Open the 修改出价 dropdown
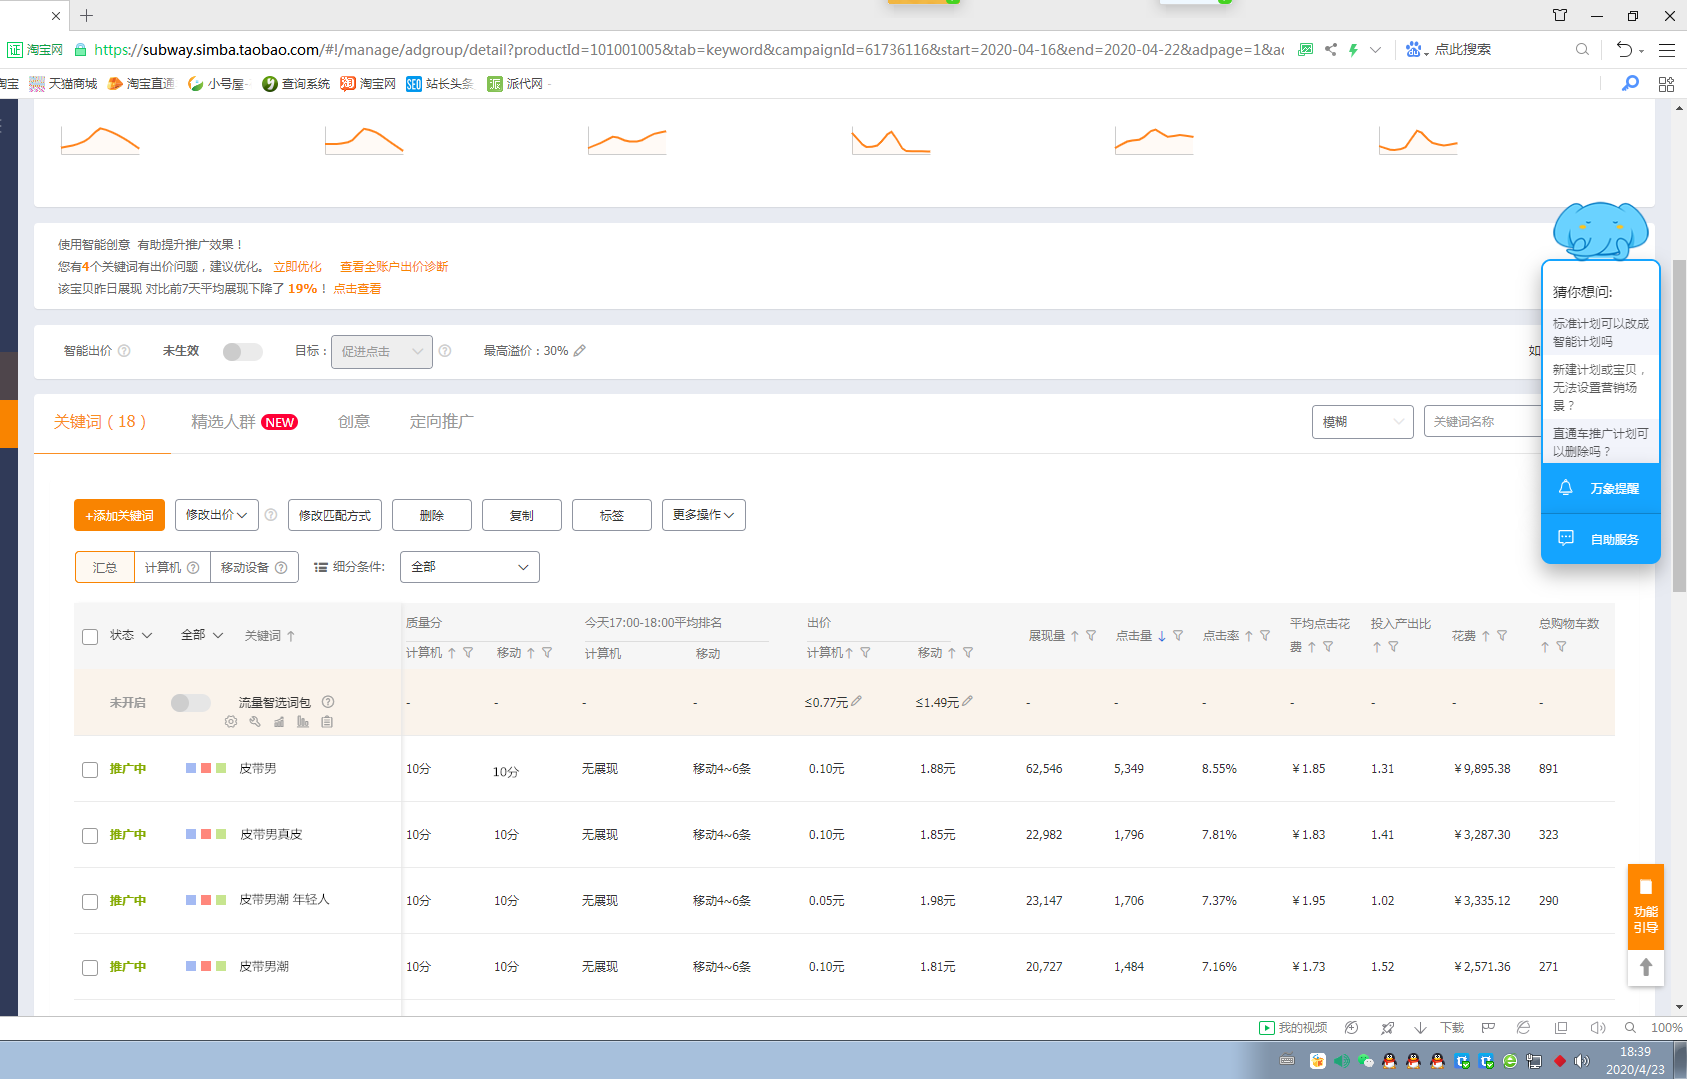Viewport: 1687px width, 1079px height. coord(216,515)
